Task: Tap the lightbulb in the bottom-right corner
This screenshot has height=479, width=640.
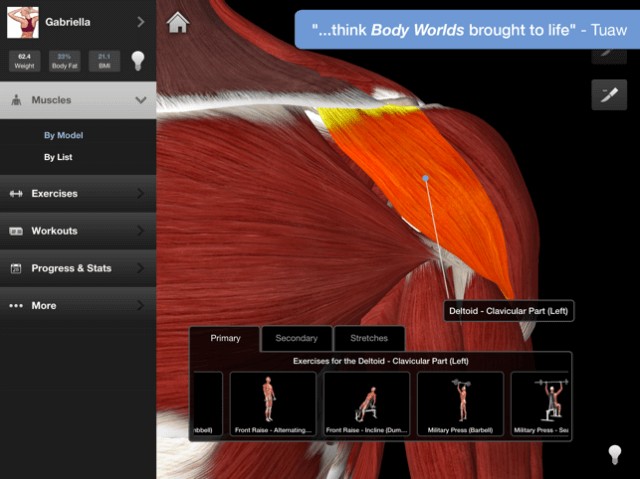Action: (615, 455)
